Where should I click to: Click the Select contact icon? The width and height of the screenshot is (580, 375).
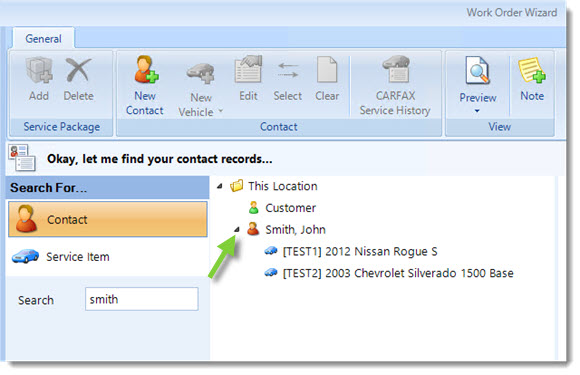pyautogui.click(x=288, y=70)
